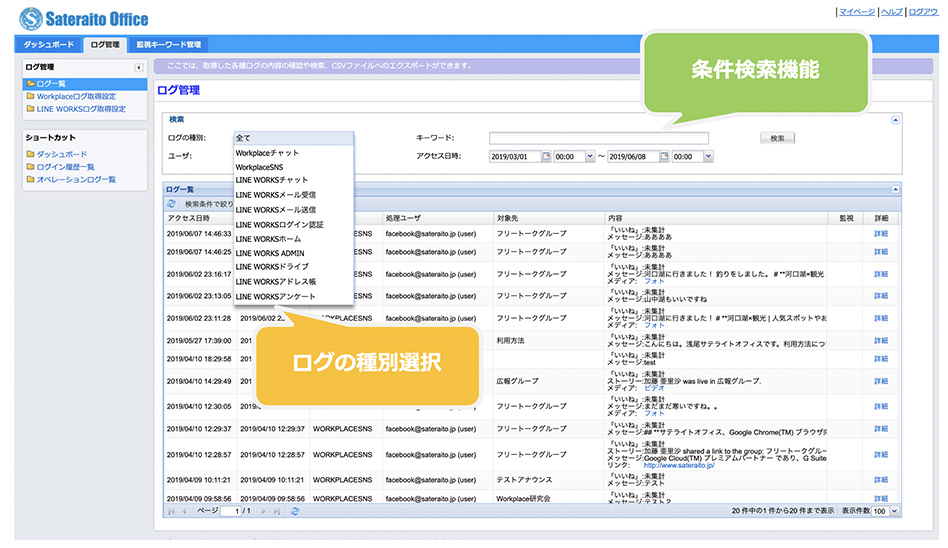This screenshot has width=948, height=548.
Task: Choose LINE WORKSアドレス帳 from the list
Action: pyautogui.click(x=293, y=281)
